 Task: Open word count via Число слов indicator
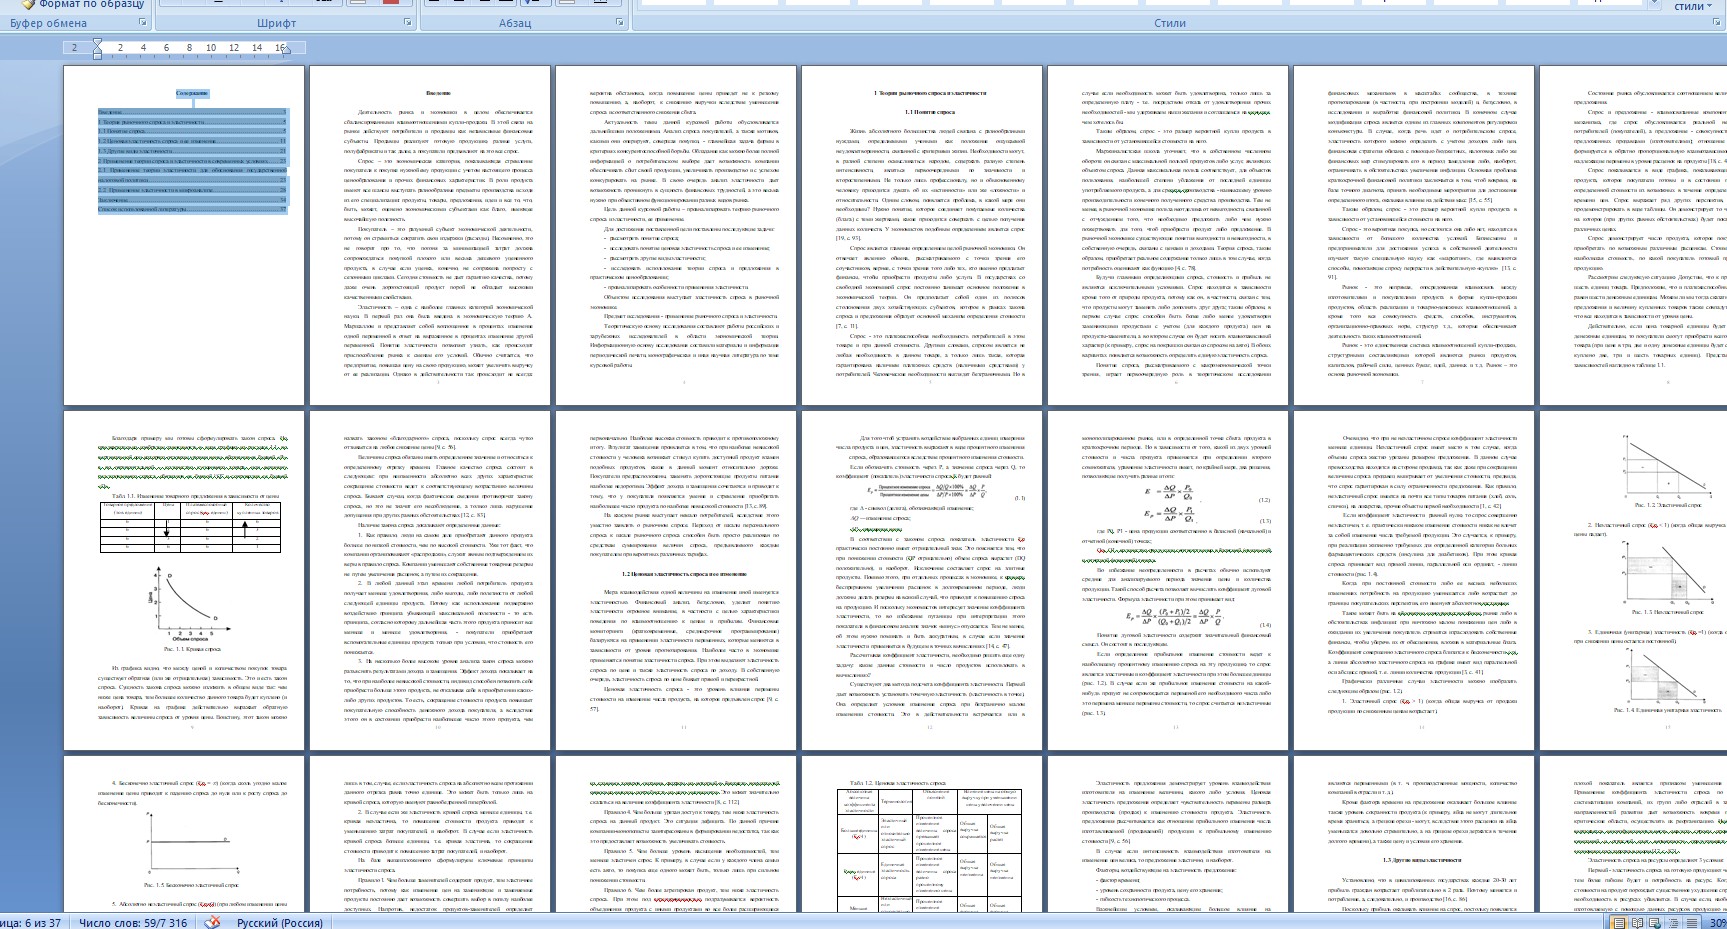[133, 922]
